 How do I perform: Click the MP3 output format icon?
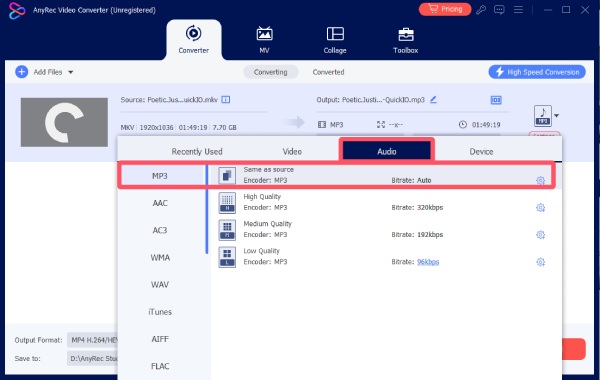(543, 116)
